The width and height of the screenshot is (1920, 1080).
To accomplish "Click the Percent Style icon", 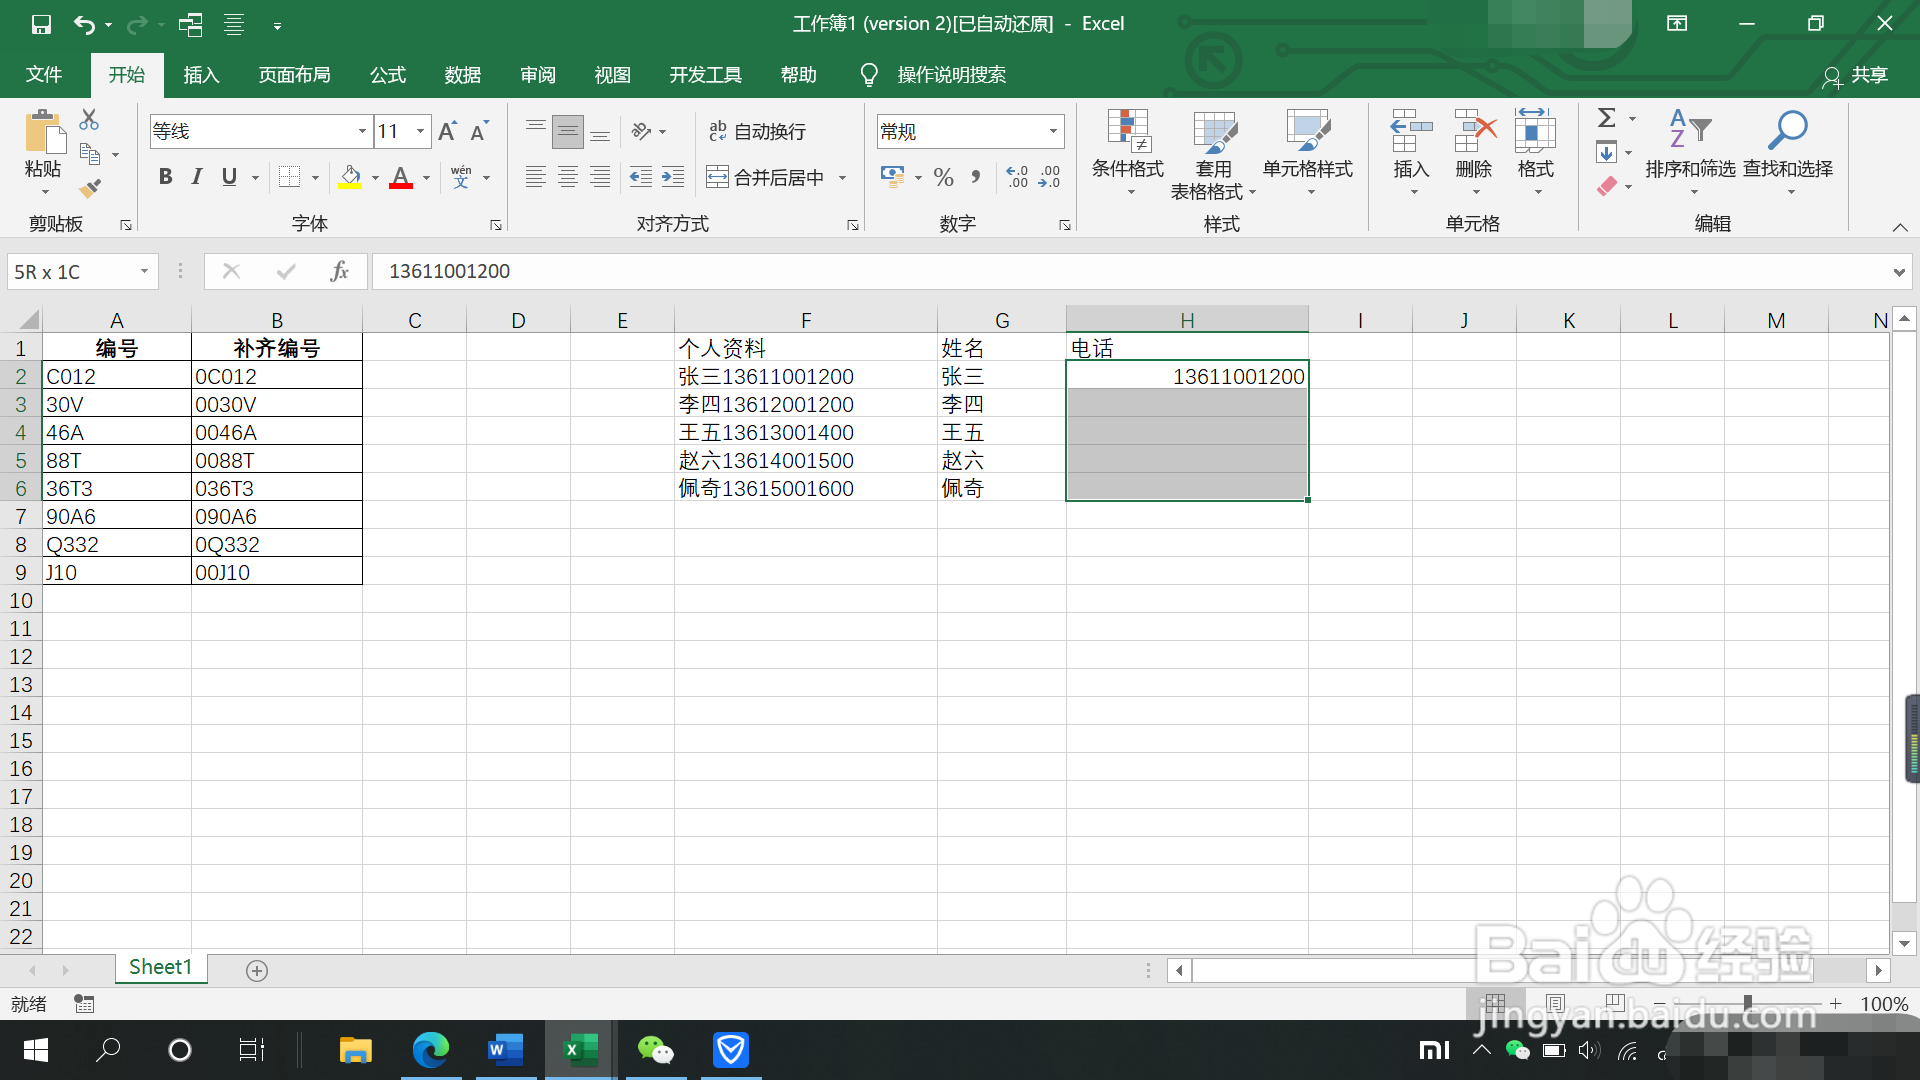I will click(943, 177).
